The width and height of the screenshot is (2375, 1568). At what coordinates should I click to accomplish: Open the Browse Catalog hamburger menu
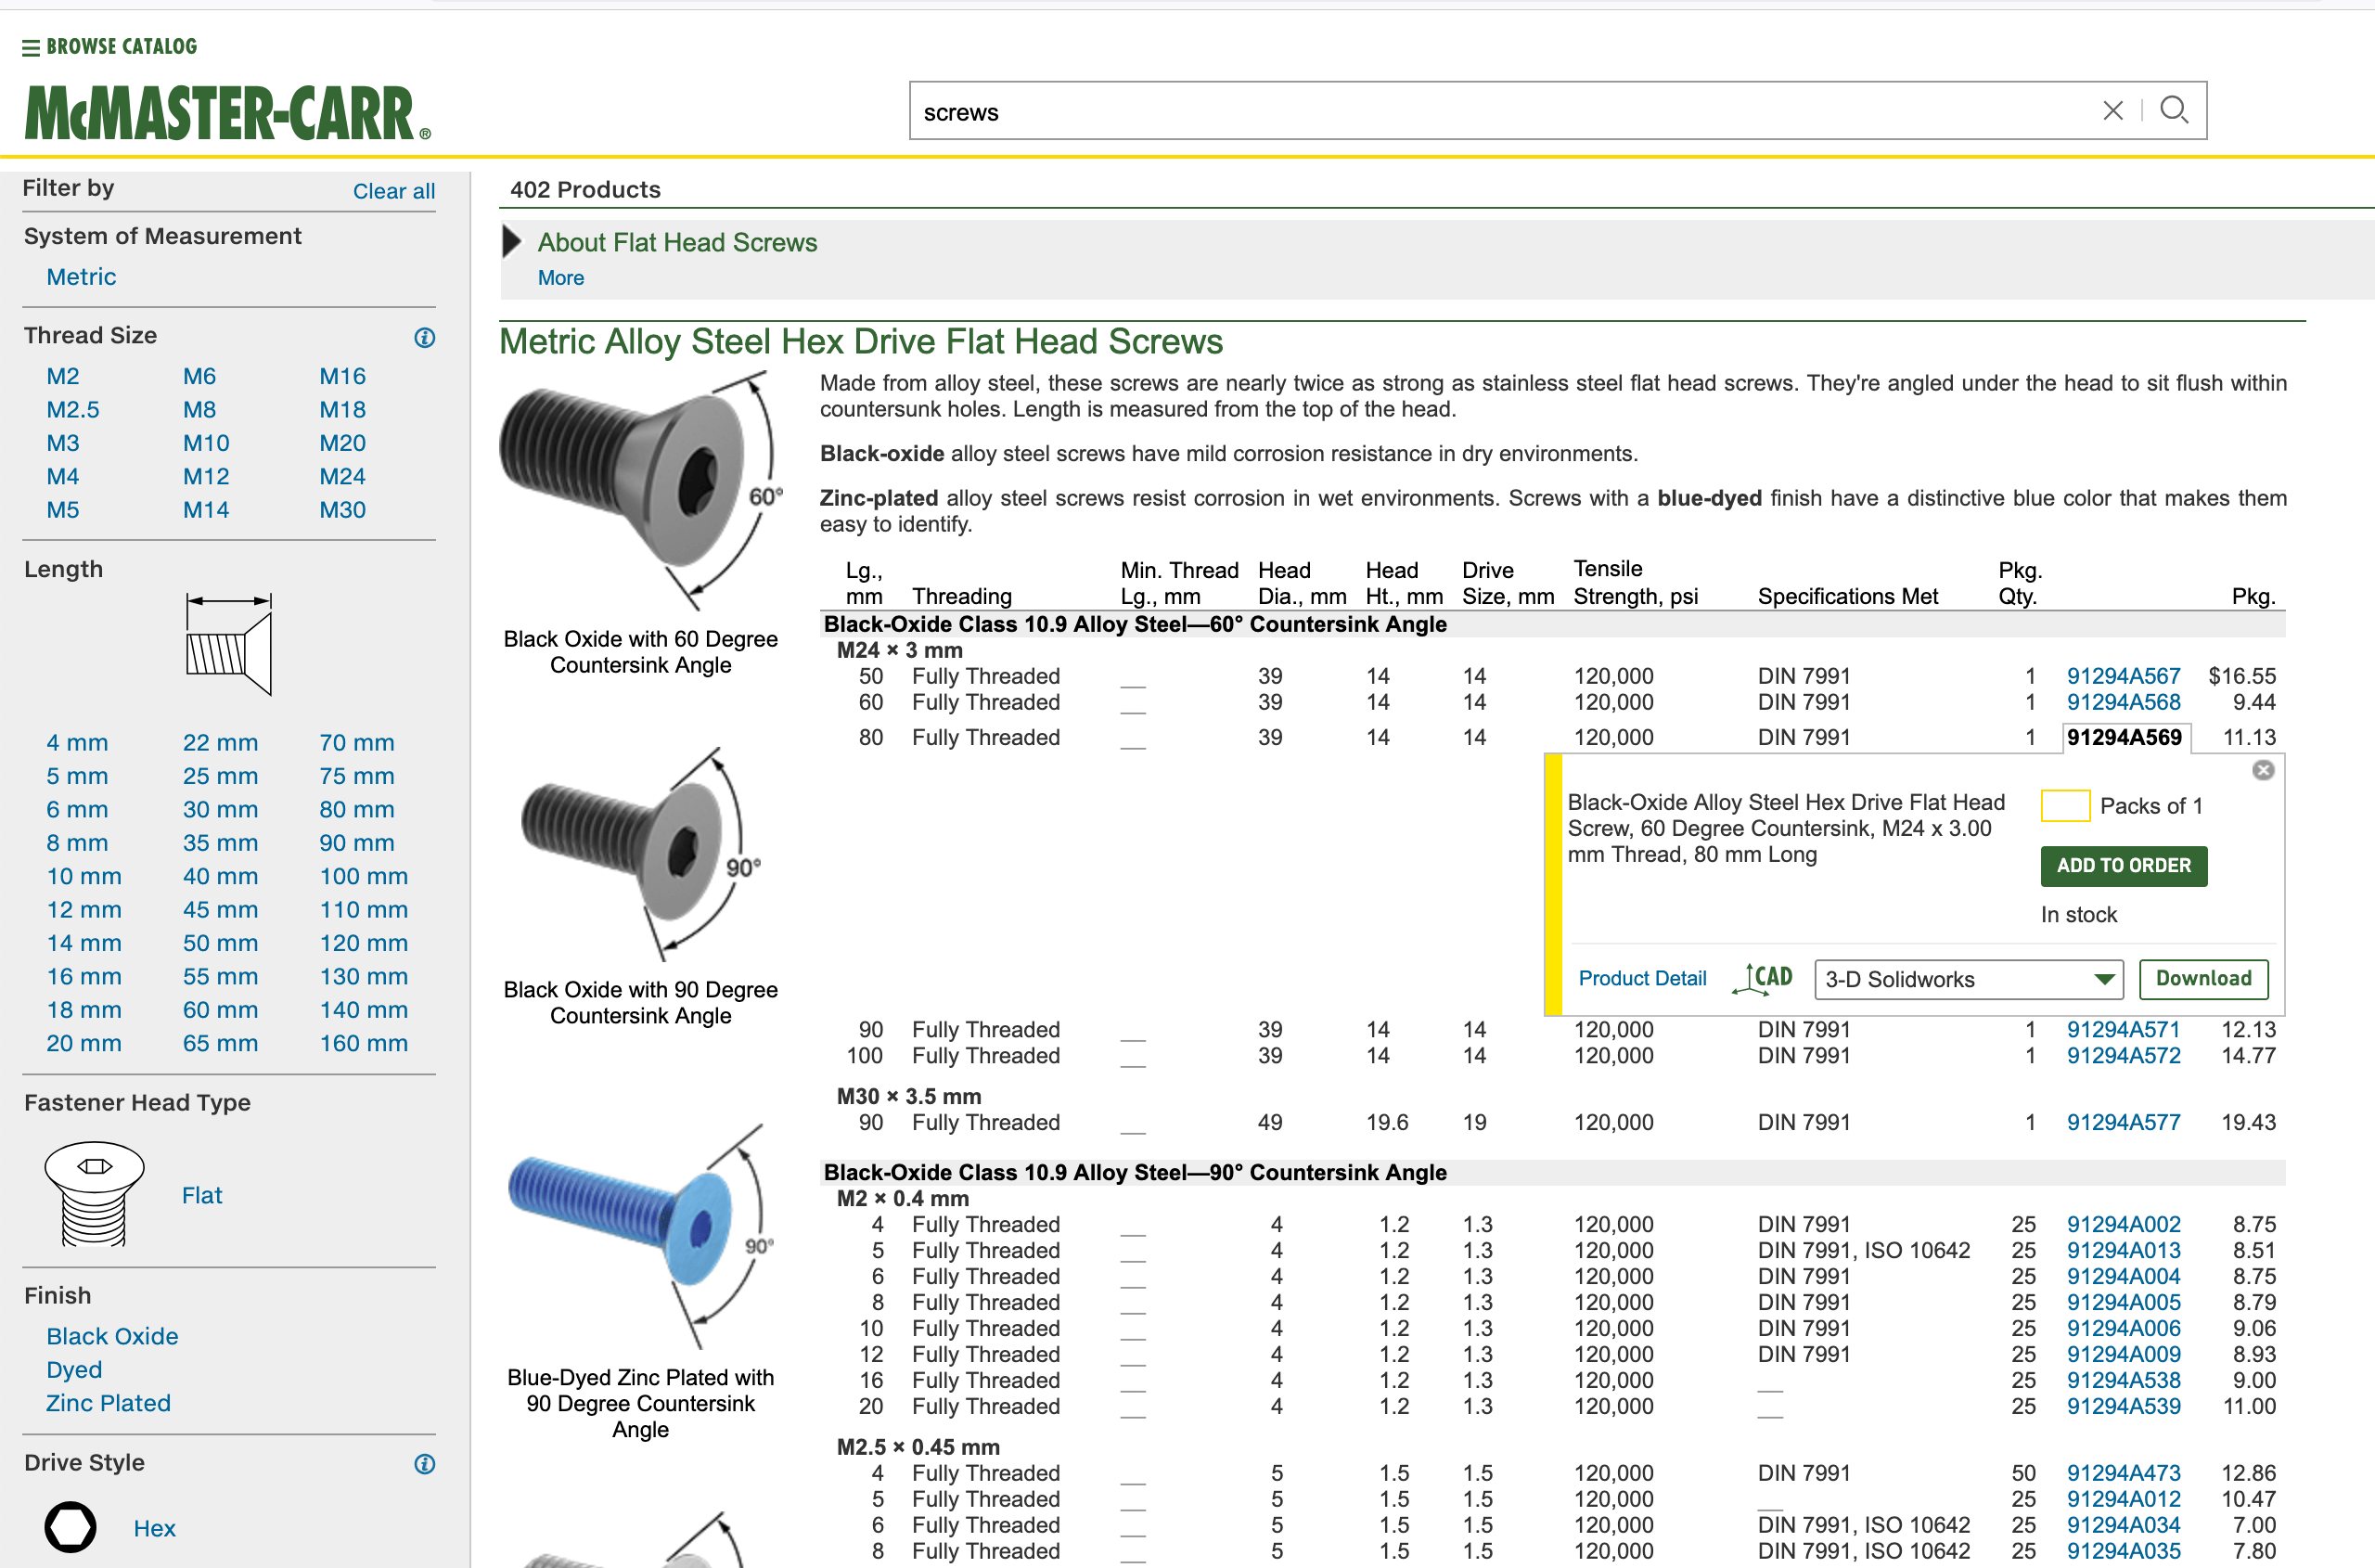(x=109, y=46)
